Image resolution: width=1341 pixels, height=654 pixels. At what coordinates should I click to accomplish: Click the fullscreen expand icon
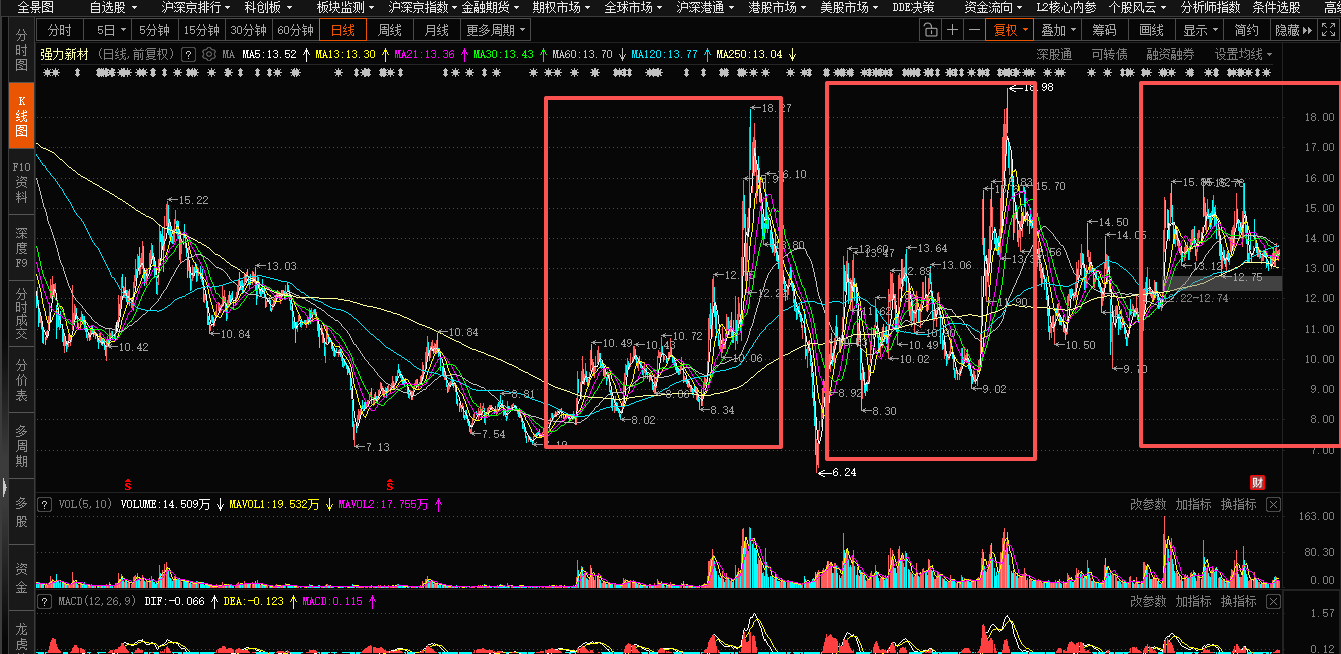1330,30
